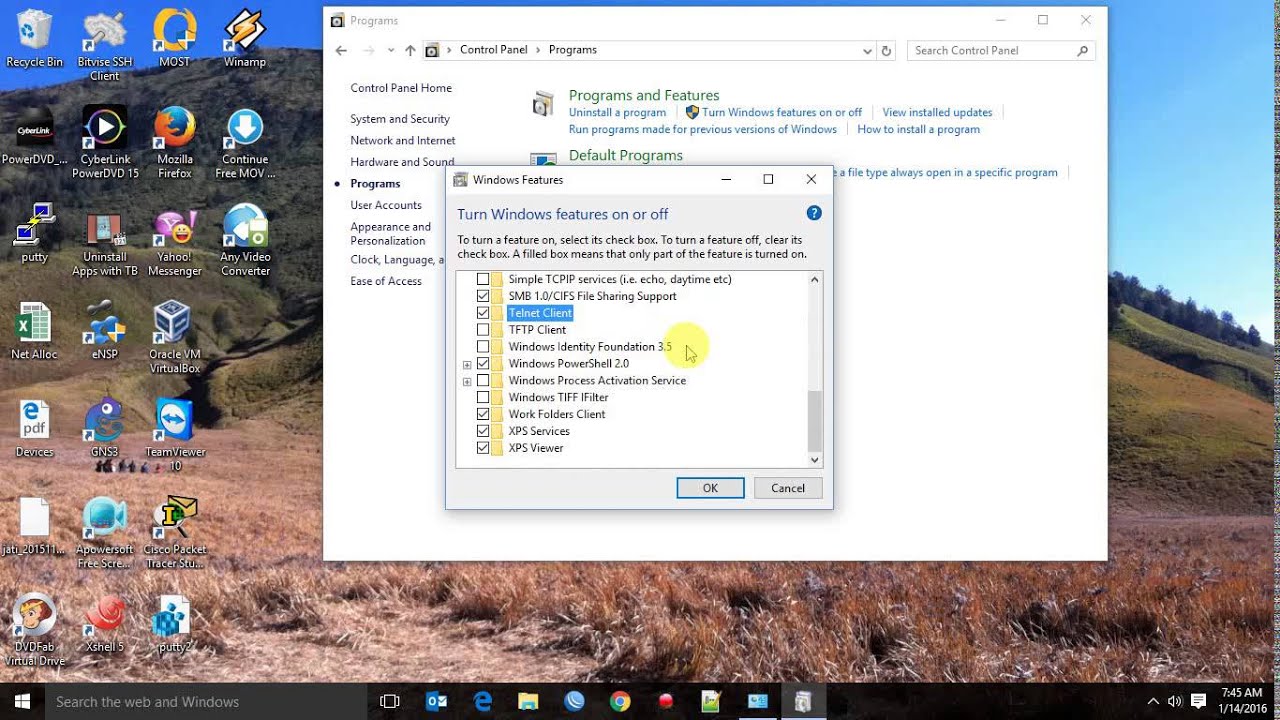The width and height of the screenshot is (1280, 720).
Task: Open Cisco Packet Tracer desktop icon
Action: (174, 533)
